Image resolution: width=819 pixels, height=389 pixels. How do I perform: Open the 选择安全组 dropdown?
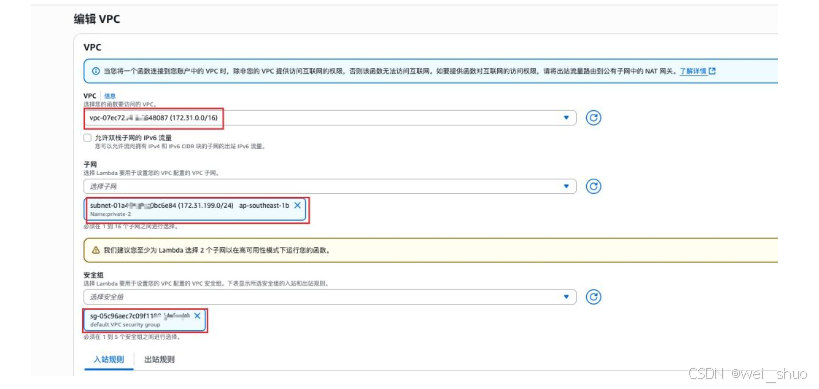330,297
